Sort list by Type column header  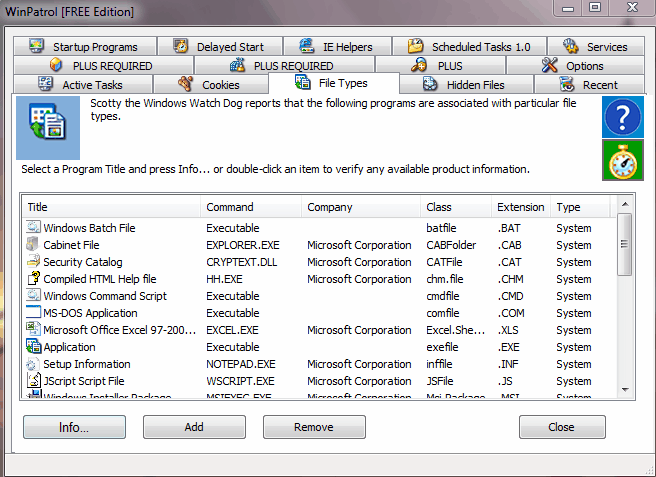tap(580, 207)
